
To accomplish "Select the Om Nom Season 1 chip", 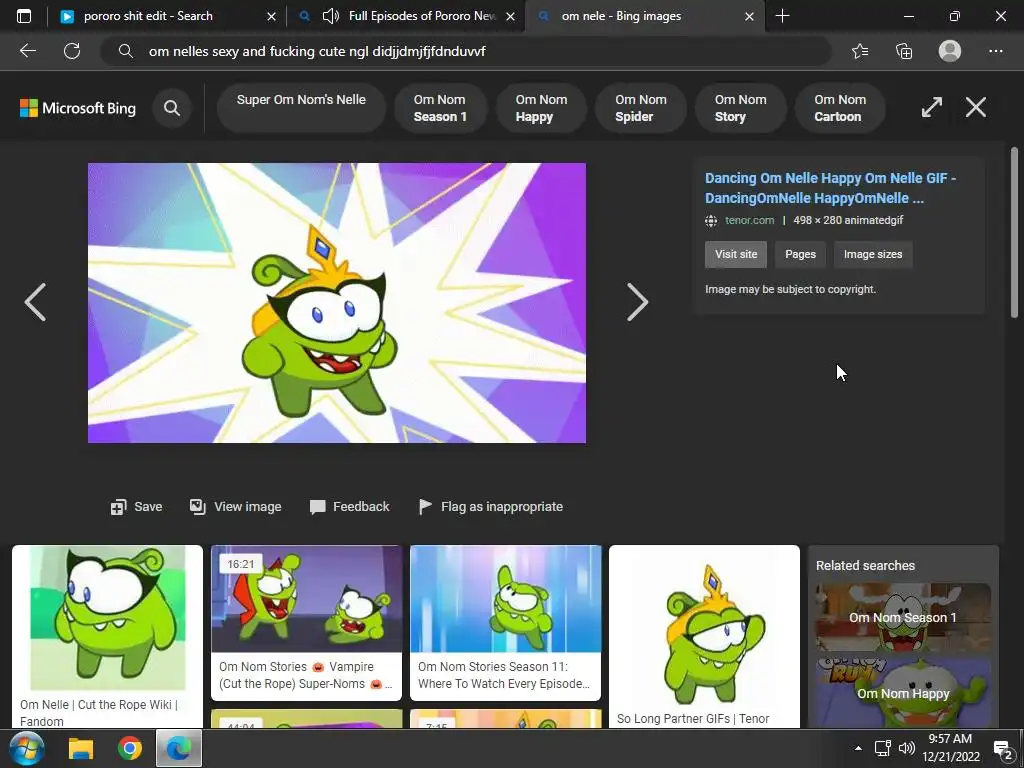I will (x=440, y=108).
